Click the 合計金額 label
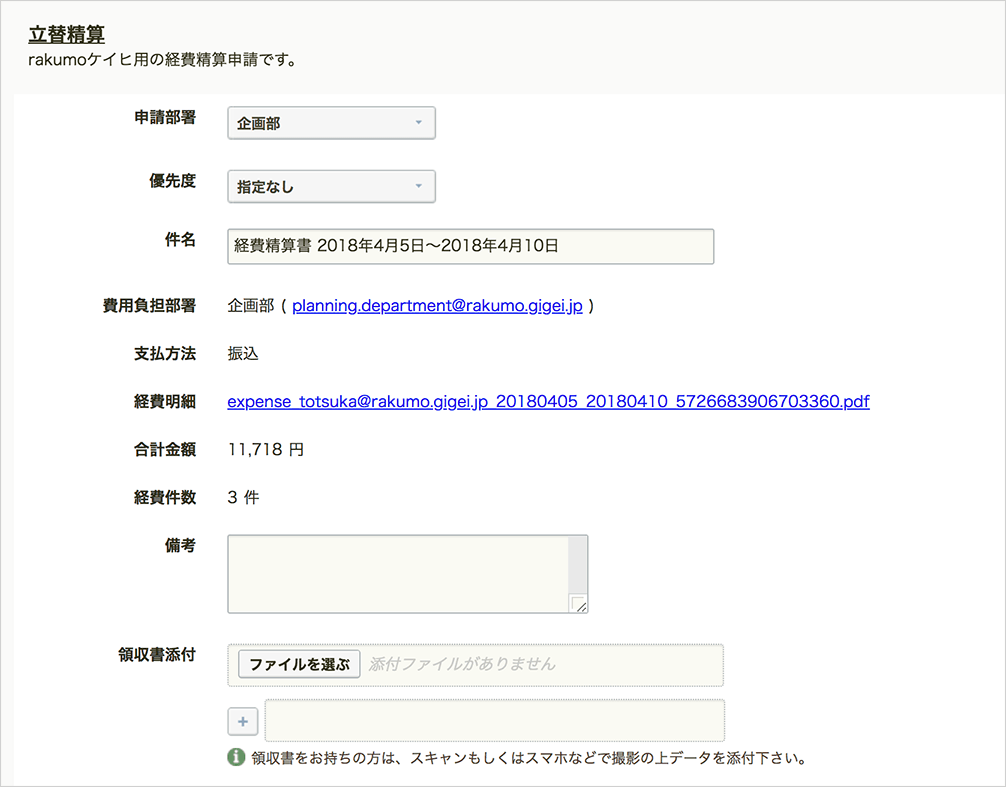This screenshot has height=787, width=1006. tap(165, 450)
